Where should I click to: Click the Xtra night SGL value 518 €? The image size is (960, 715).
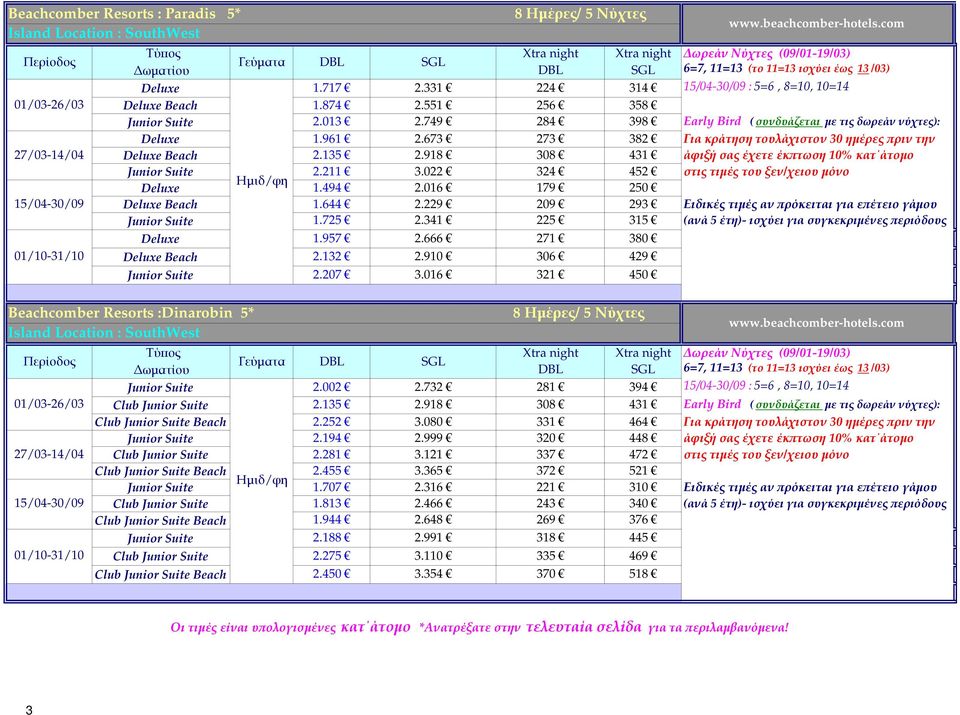point(642,574)
